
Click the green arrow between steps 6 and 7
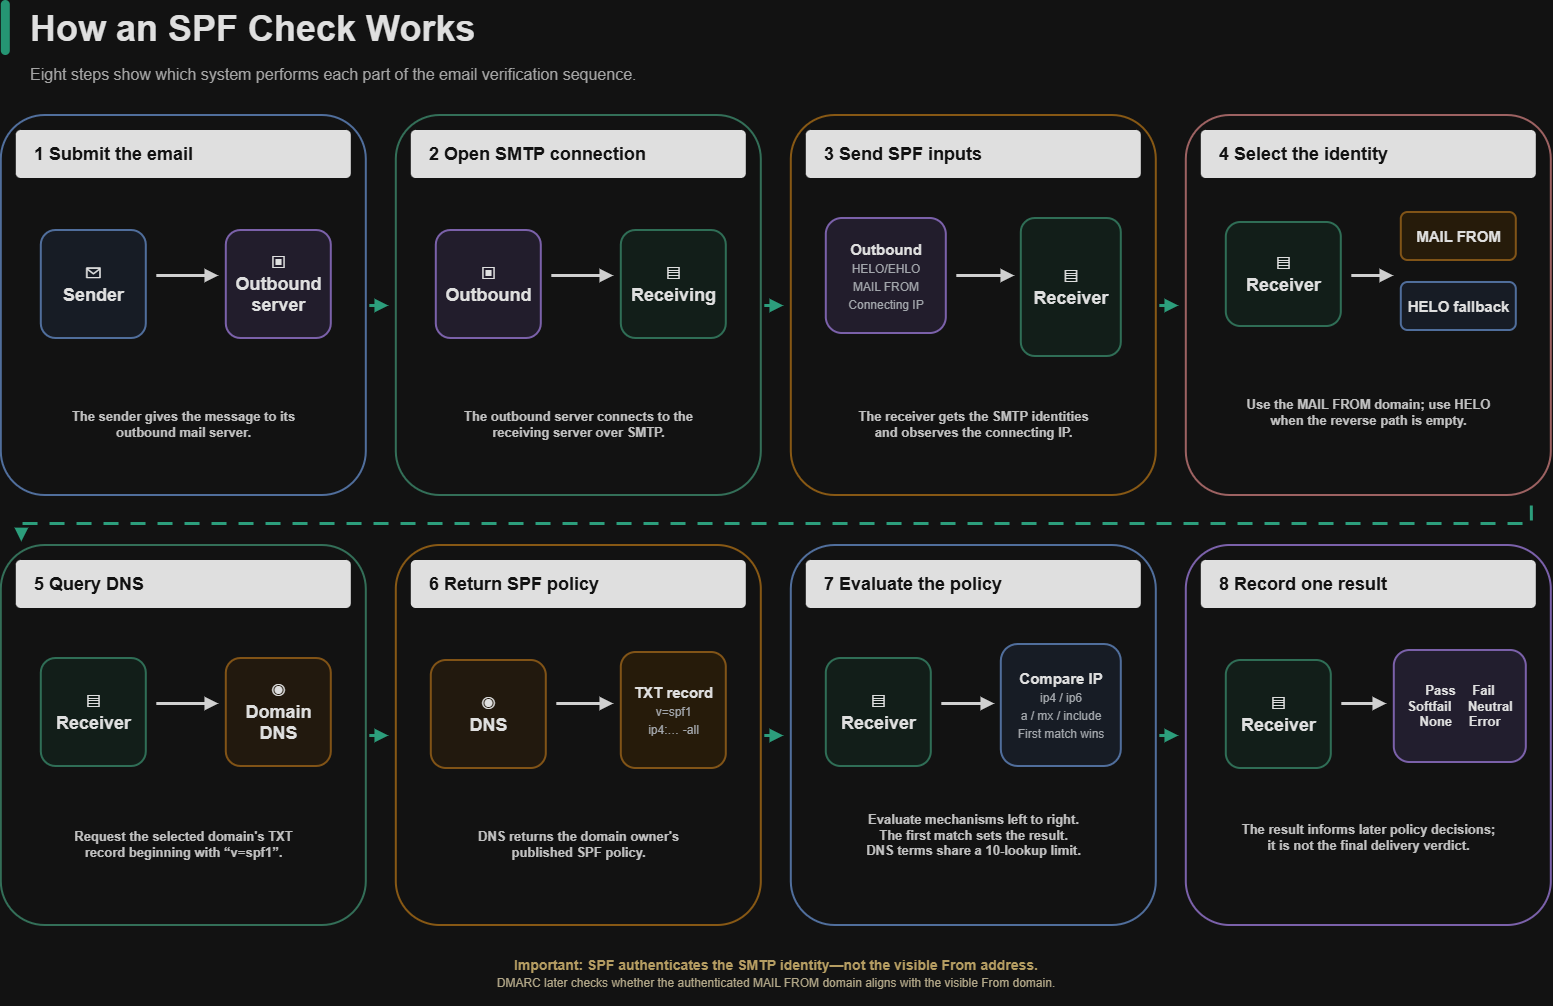(774, 735)
